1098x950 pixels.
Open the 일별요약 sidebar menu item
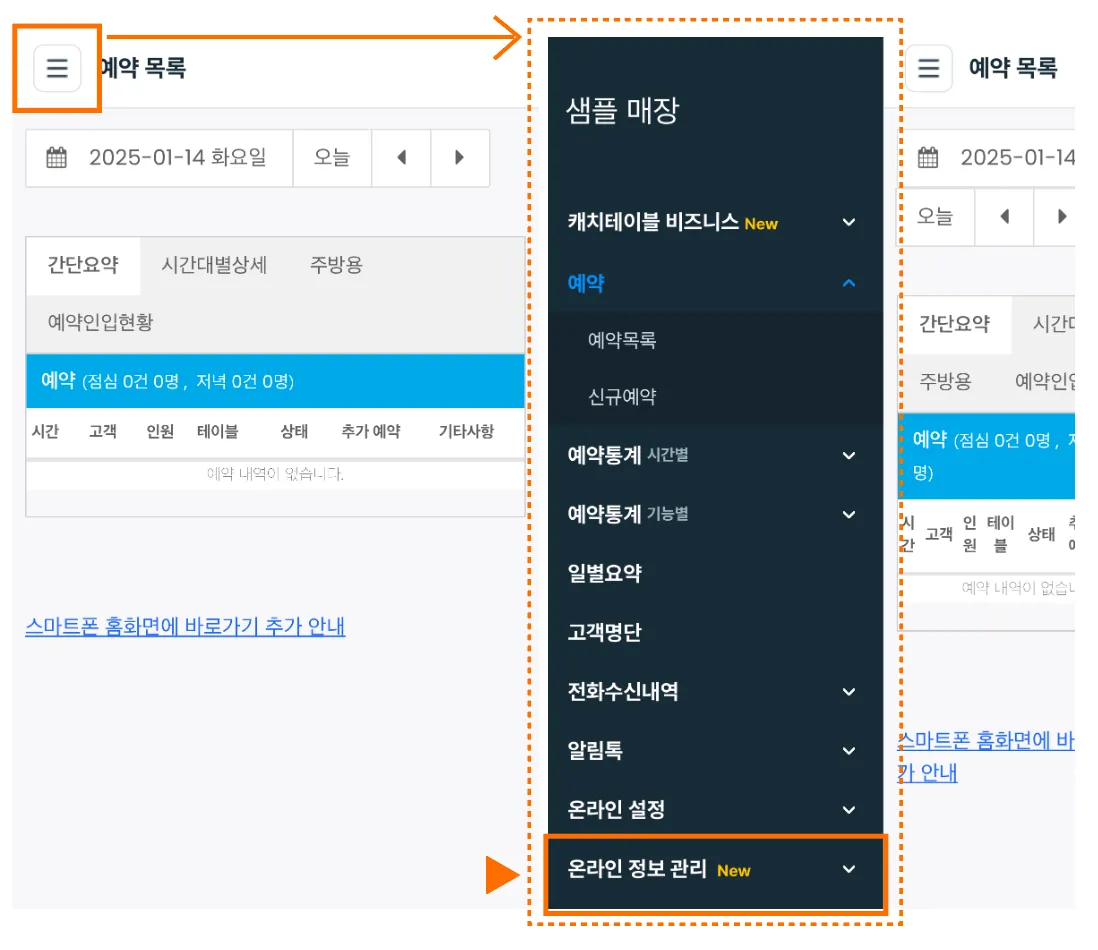[x=604, y=573]
